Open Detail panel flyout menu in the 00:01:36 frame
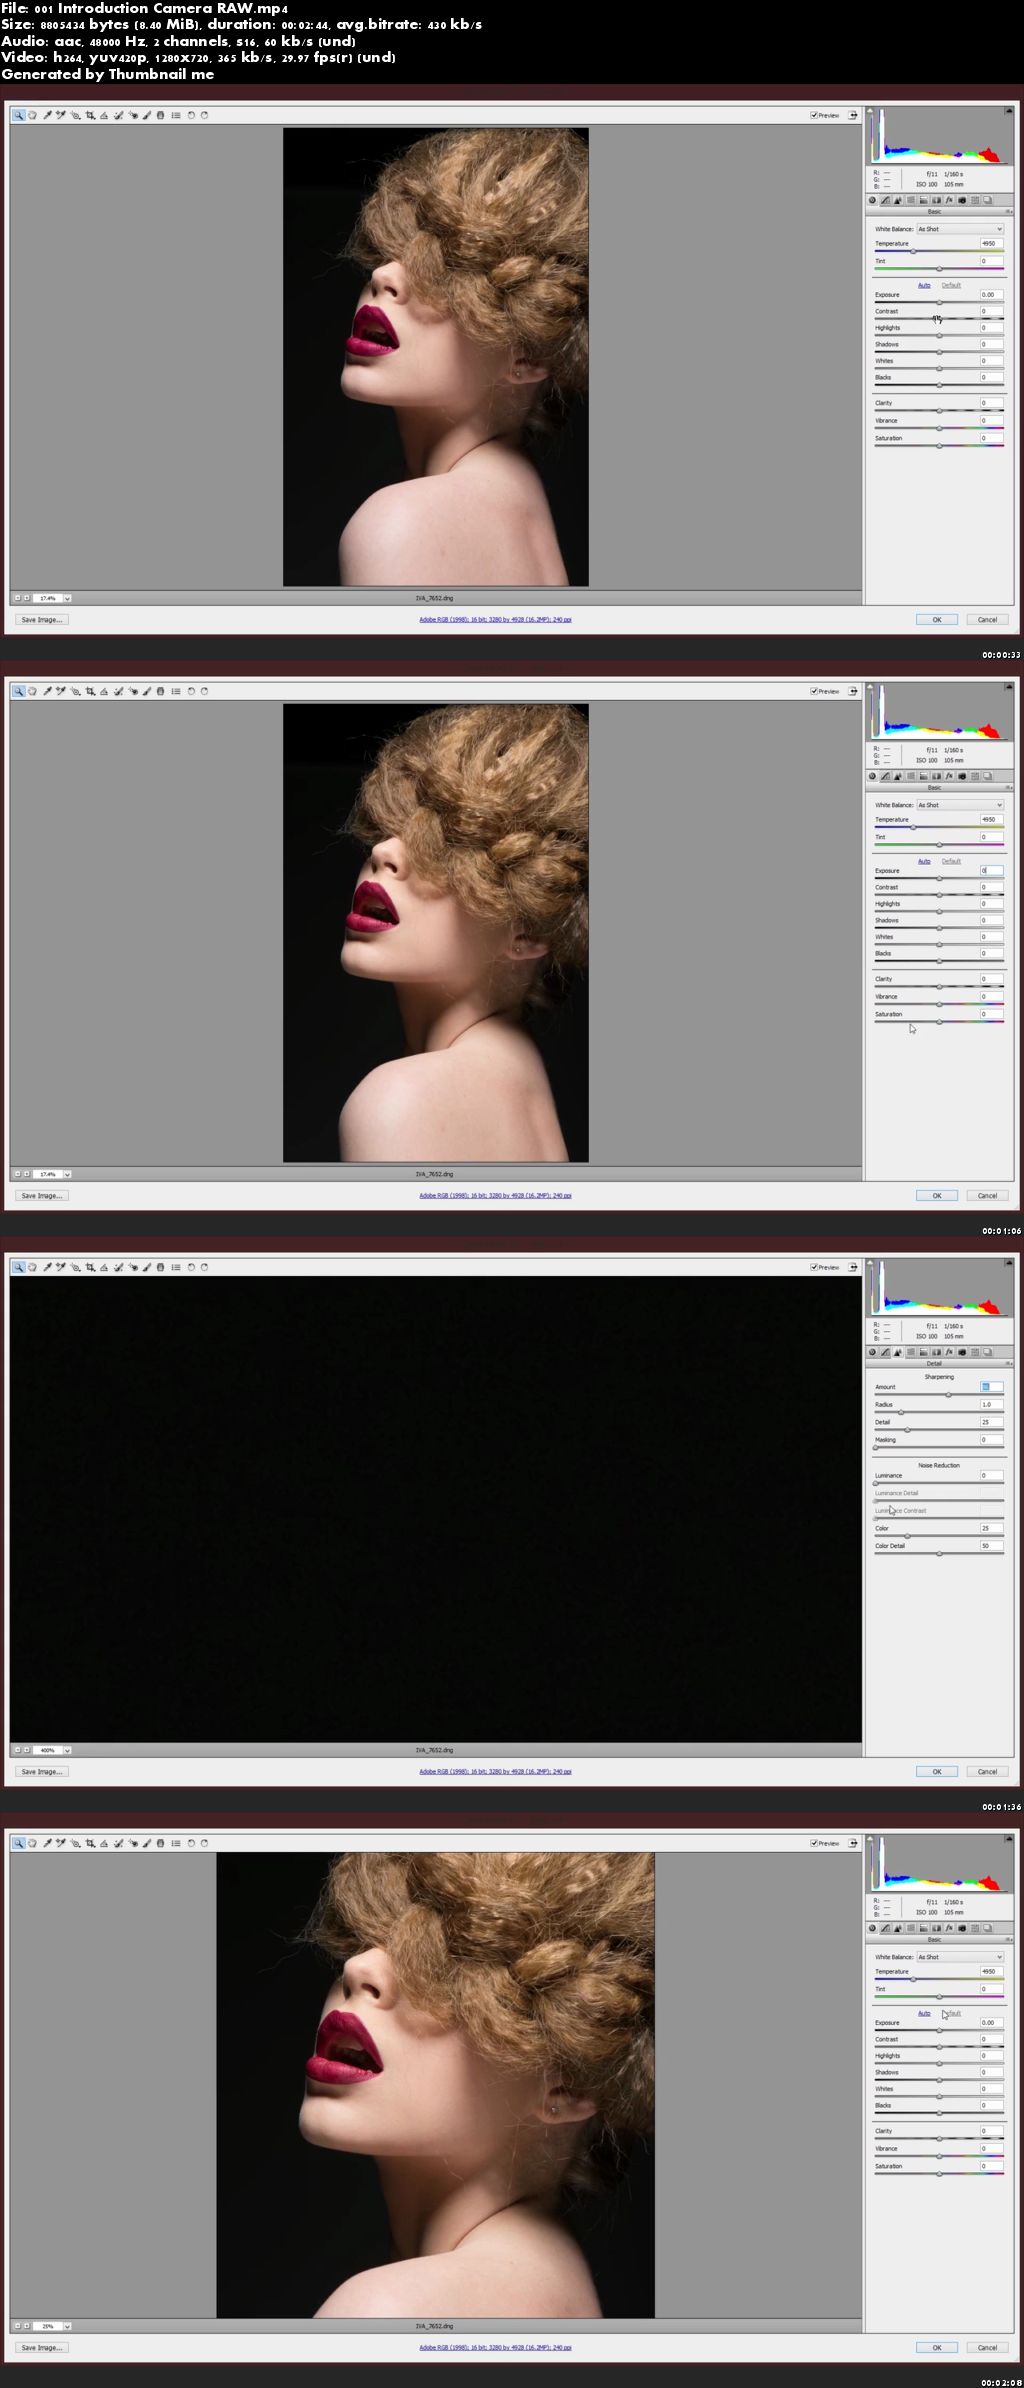This screenshot has height=2388, width=1024. pos(1009,1363)
